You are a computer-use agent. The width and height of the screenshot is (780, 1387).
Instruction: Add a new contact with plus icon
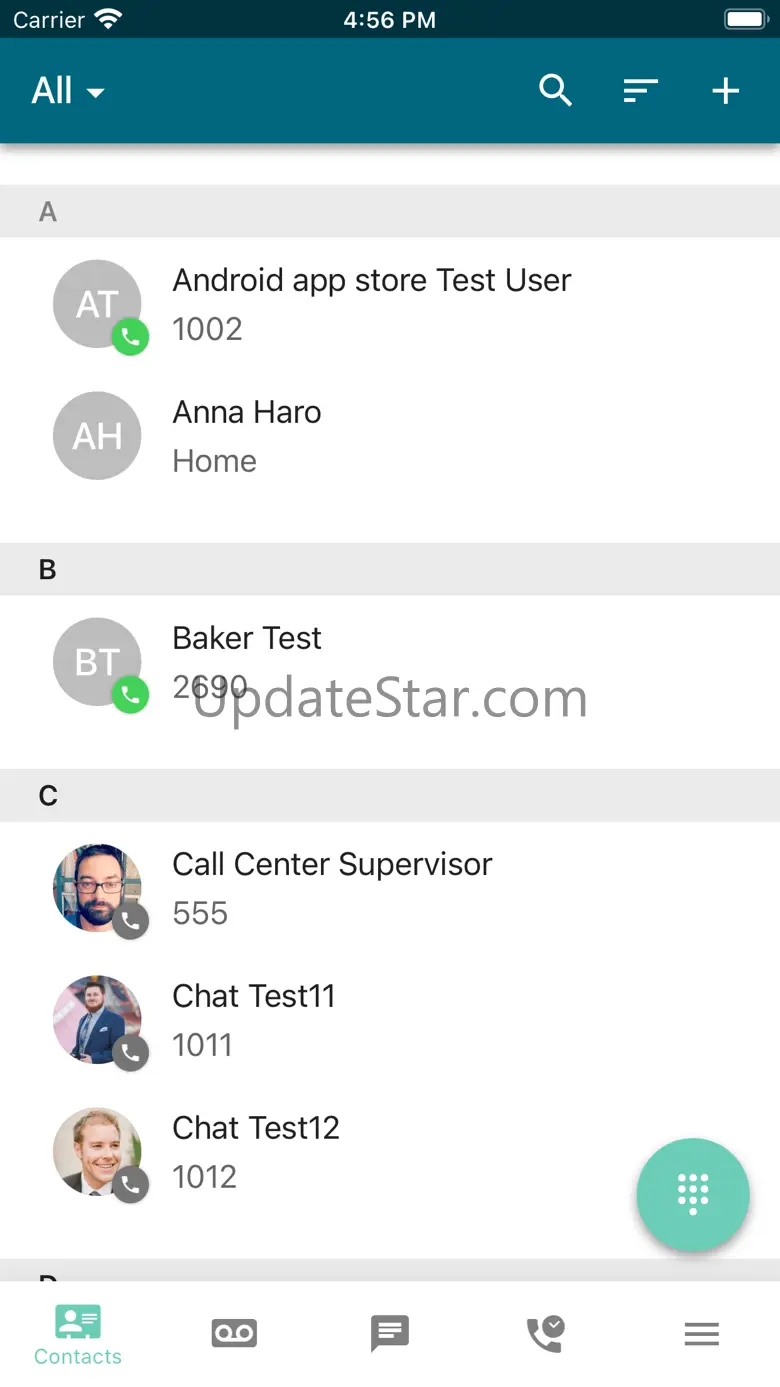pyautogui.click(x=725, y=91)
